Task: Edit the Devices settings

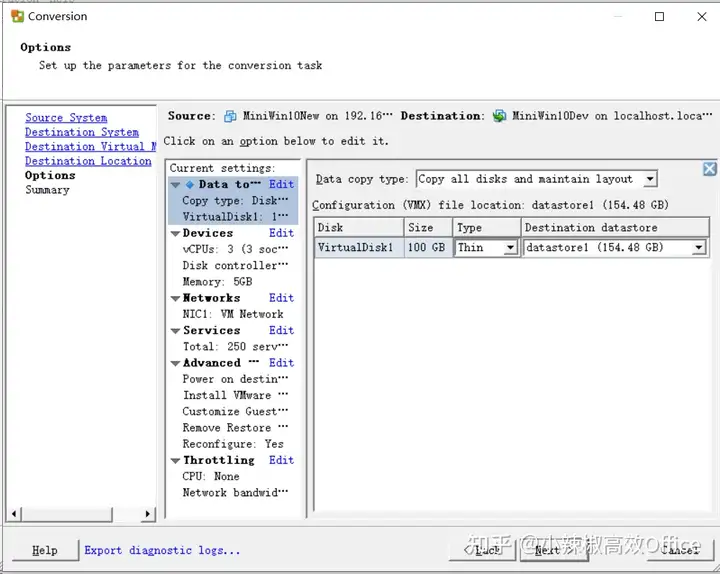Action: tap(281, 233)
